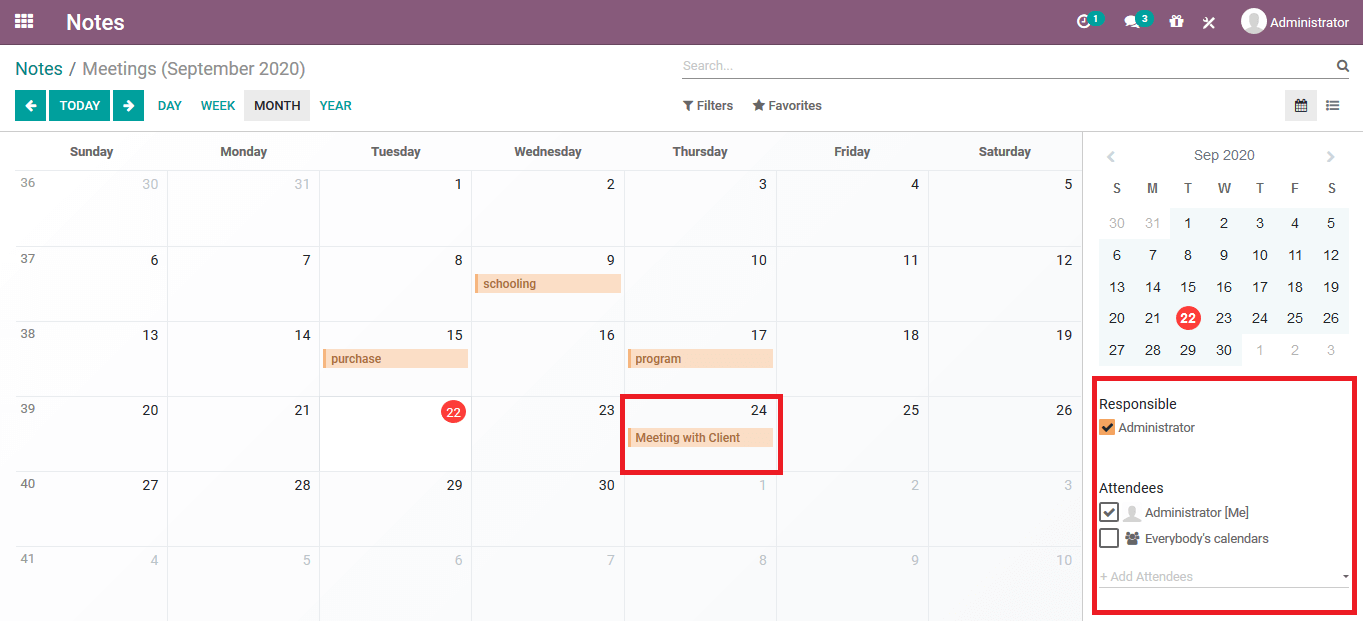Viewport: 1363px width, 621px height.
Task: Select day 26 in the mini calendar
Action: (x=1331, y=318)
